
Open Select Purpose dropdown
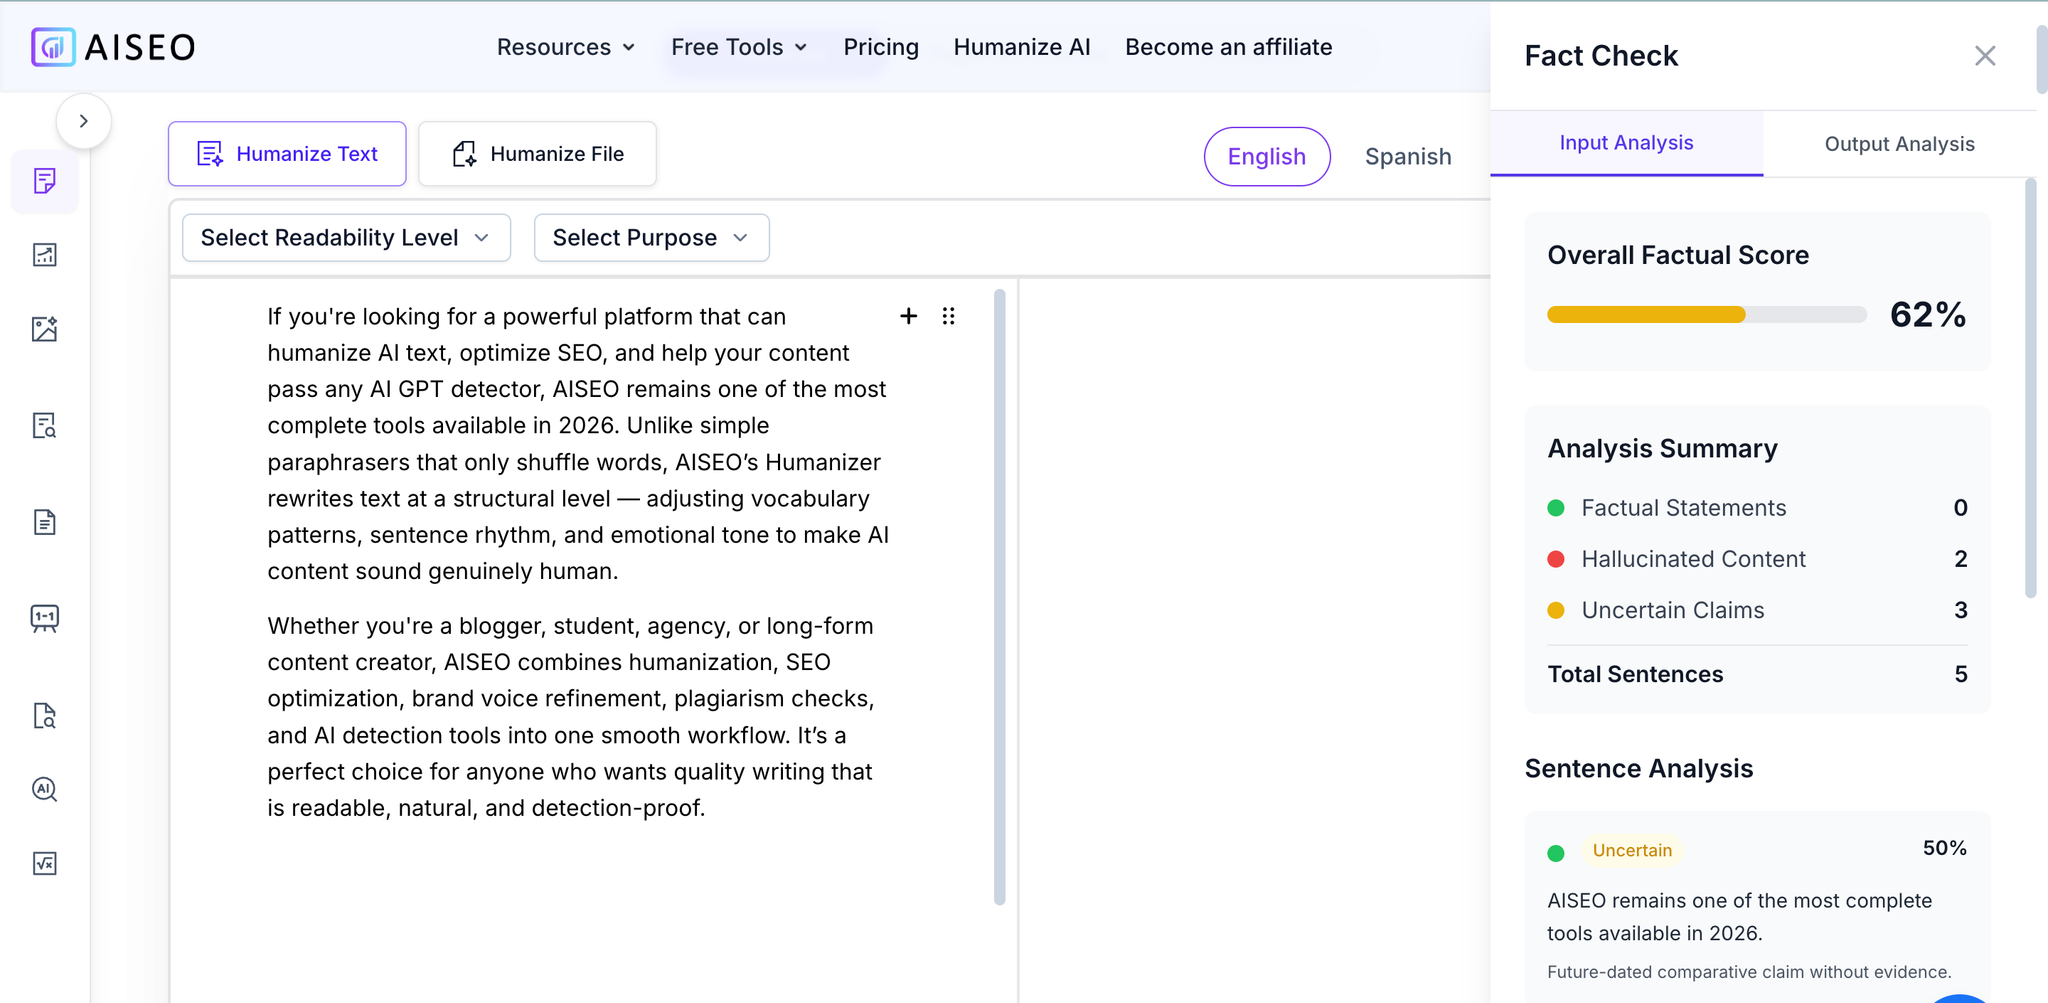coord(651,238)
